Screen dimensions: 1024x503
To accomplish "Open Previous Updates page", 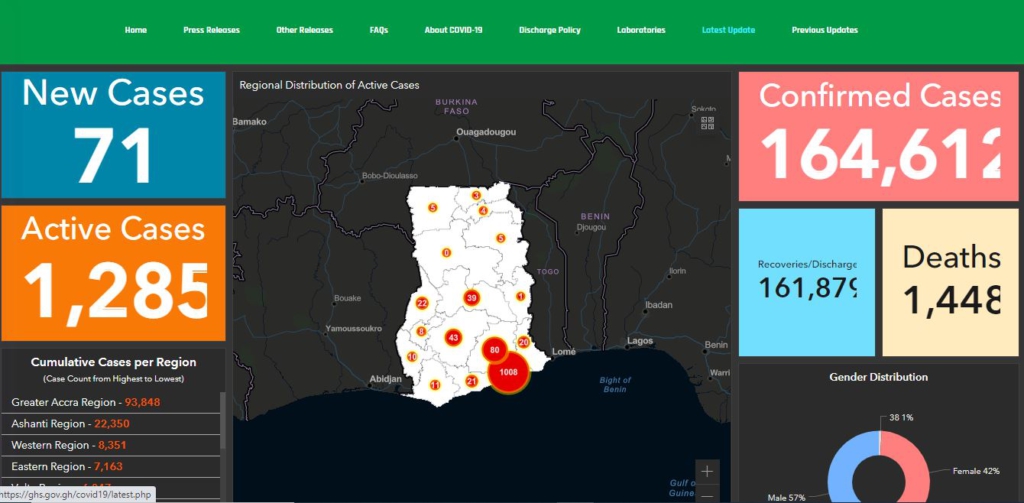I will (825, 30).
